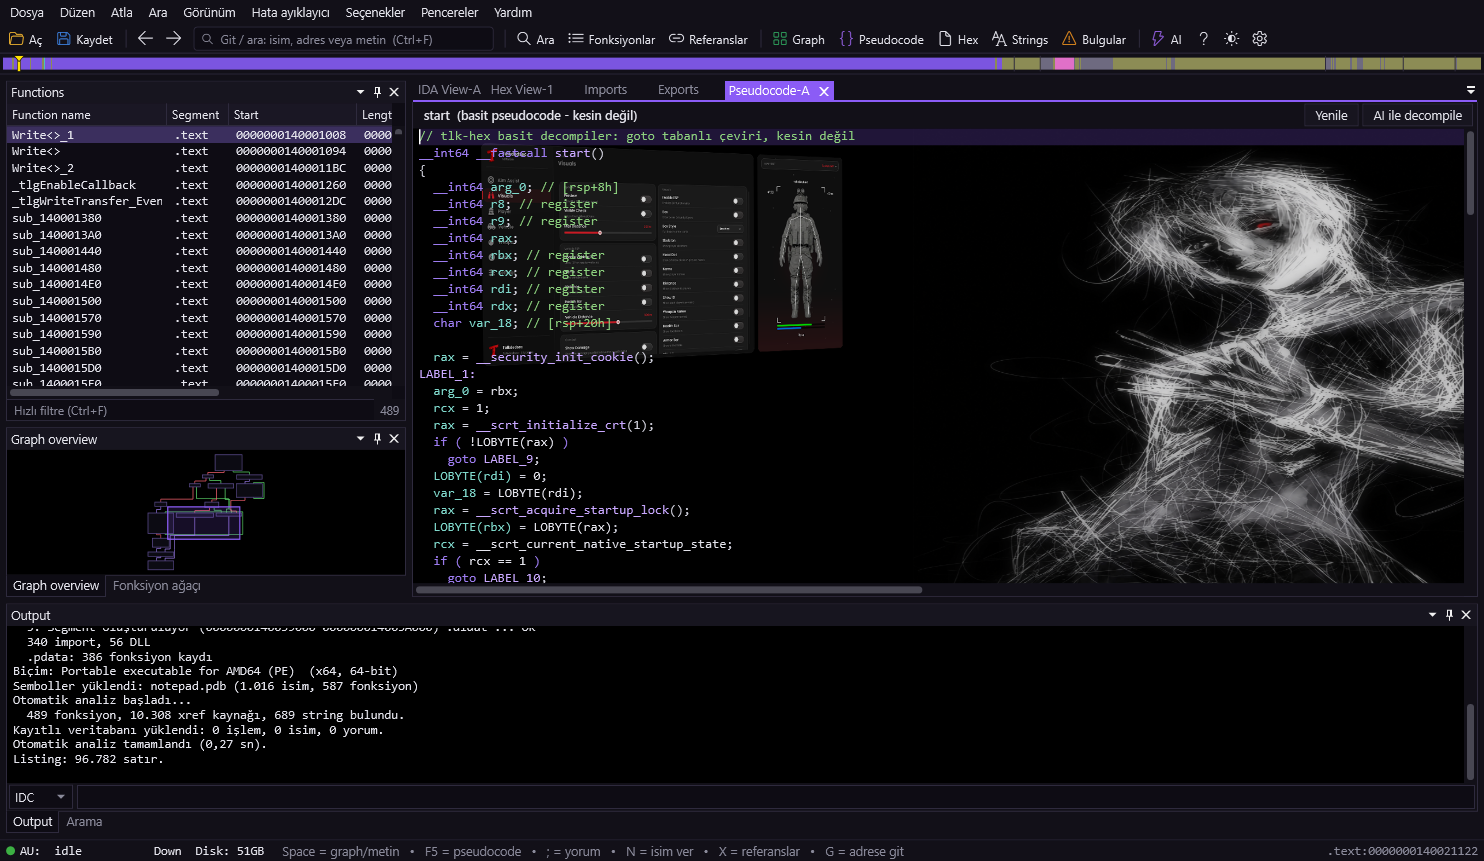1484x861 pixels.
Task: Click the pseudocode horizontal scrollbar
Action: tap(669, 590)
